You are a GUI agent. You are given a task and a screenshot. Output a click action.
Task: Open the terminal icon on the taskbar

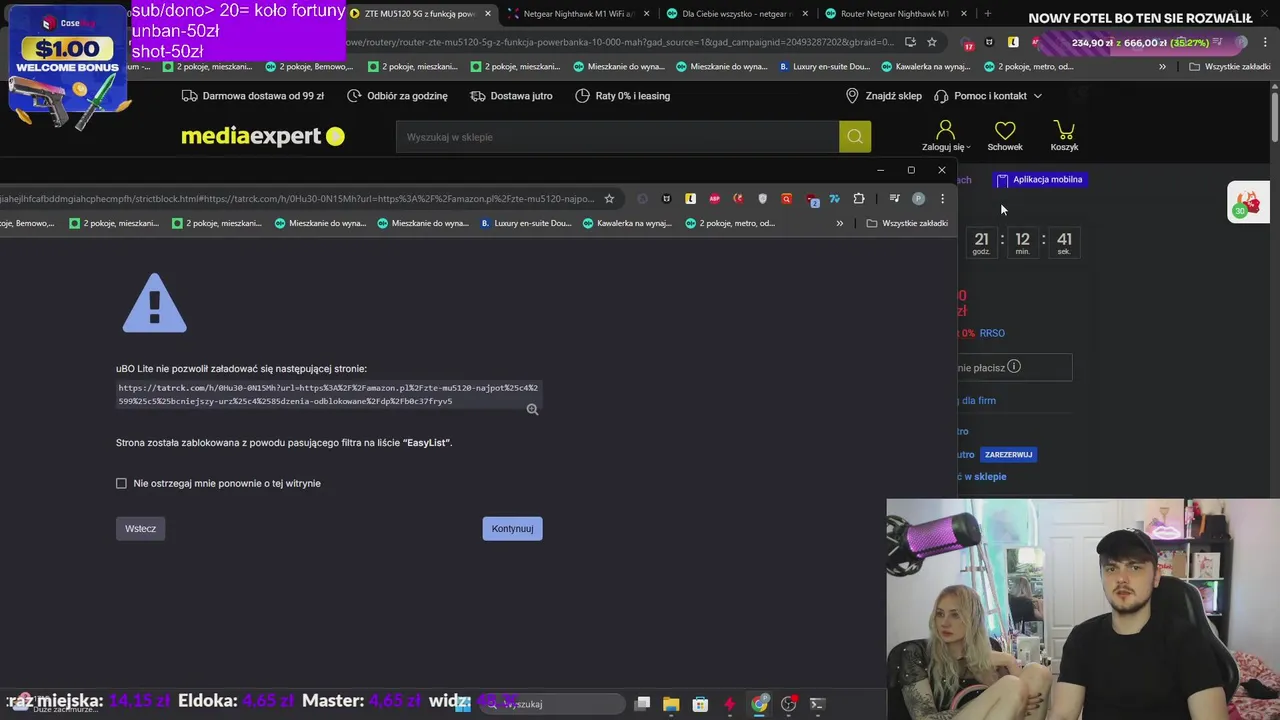817,704
